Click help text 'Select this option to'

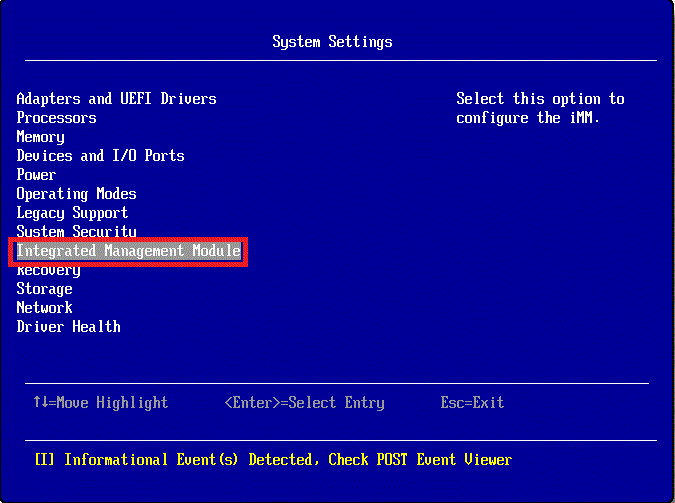[540, 99]
